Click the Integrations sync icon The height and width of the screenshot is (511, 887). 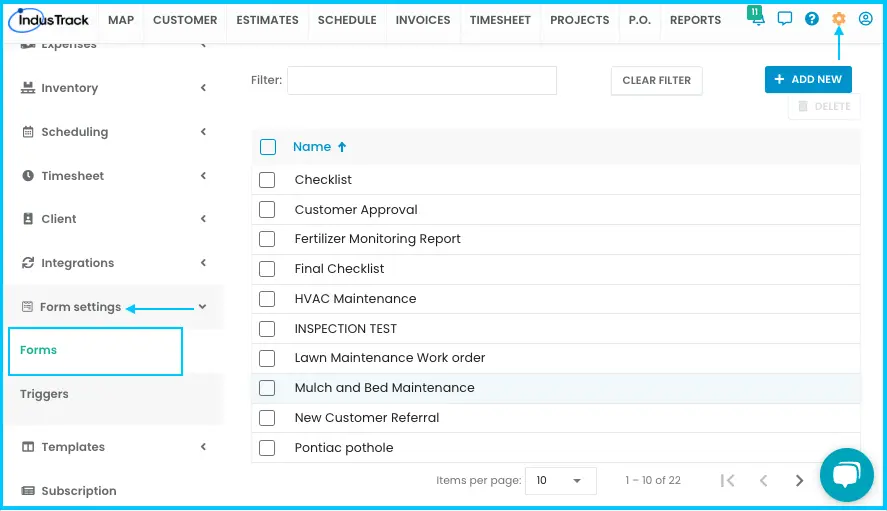[28, 263]
